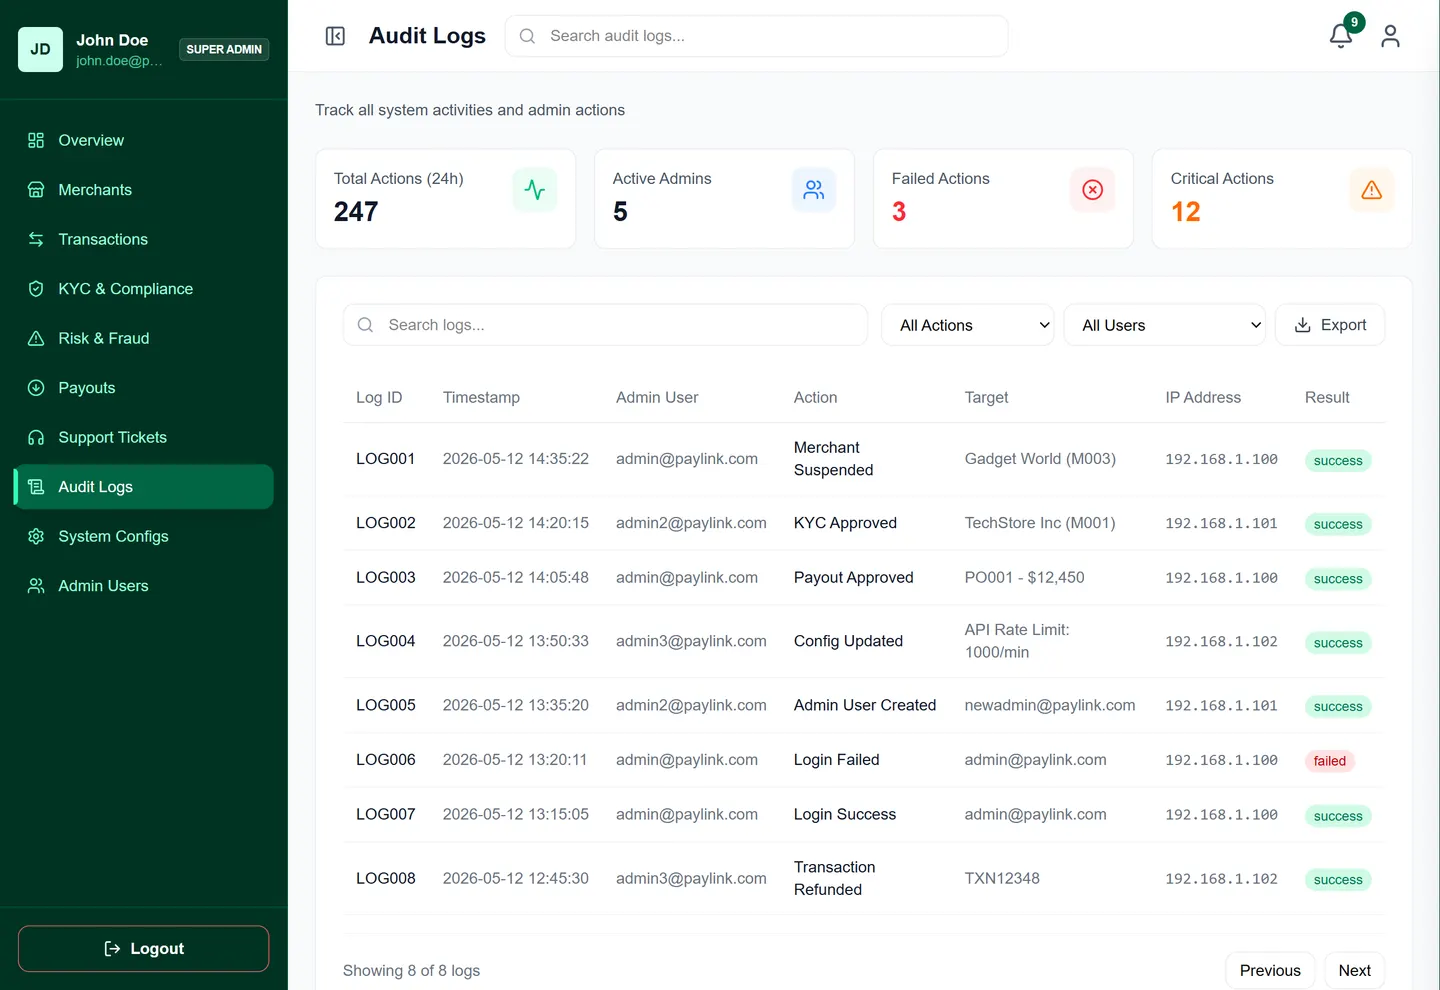Log out using the Logout button
1440x990 pixels.
click(x=144, y=949)
